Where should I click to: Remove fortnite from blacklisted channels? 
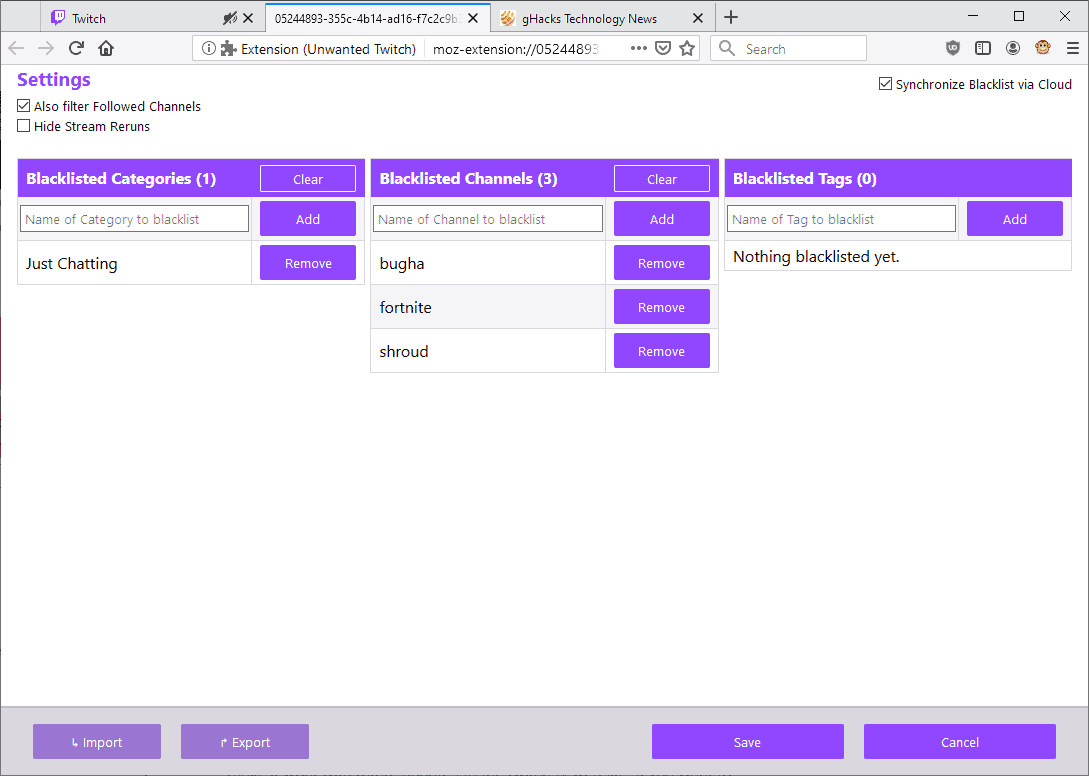coord(662,306)
